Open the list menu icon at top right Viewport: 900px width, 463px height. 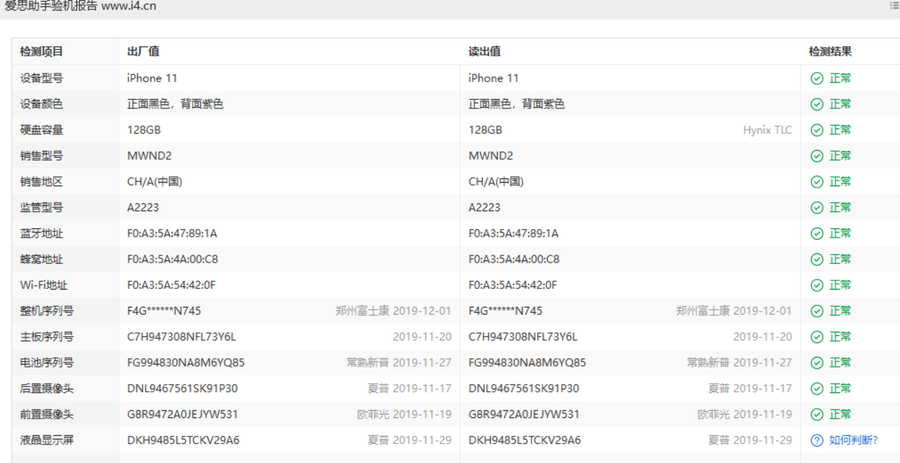(x=894, y=6)
